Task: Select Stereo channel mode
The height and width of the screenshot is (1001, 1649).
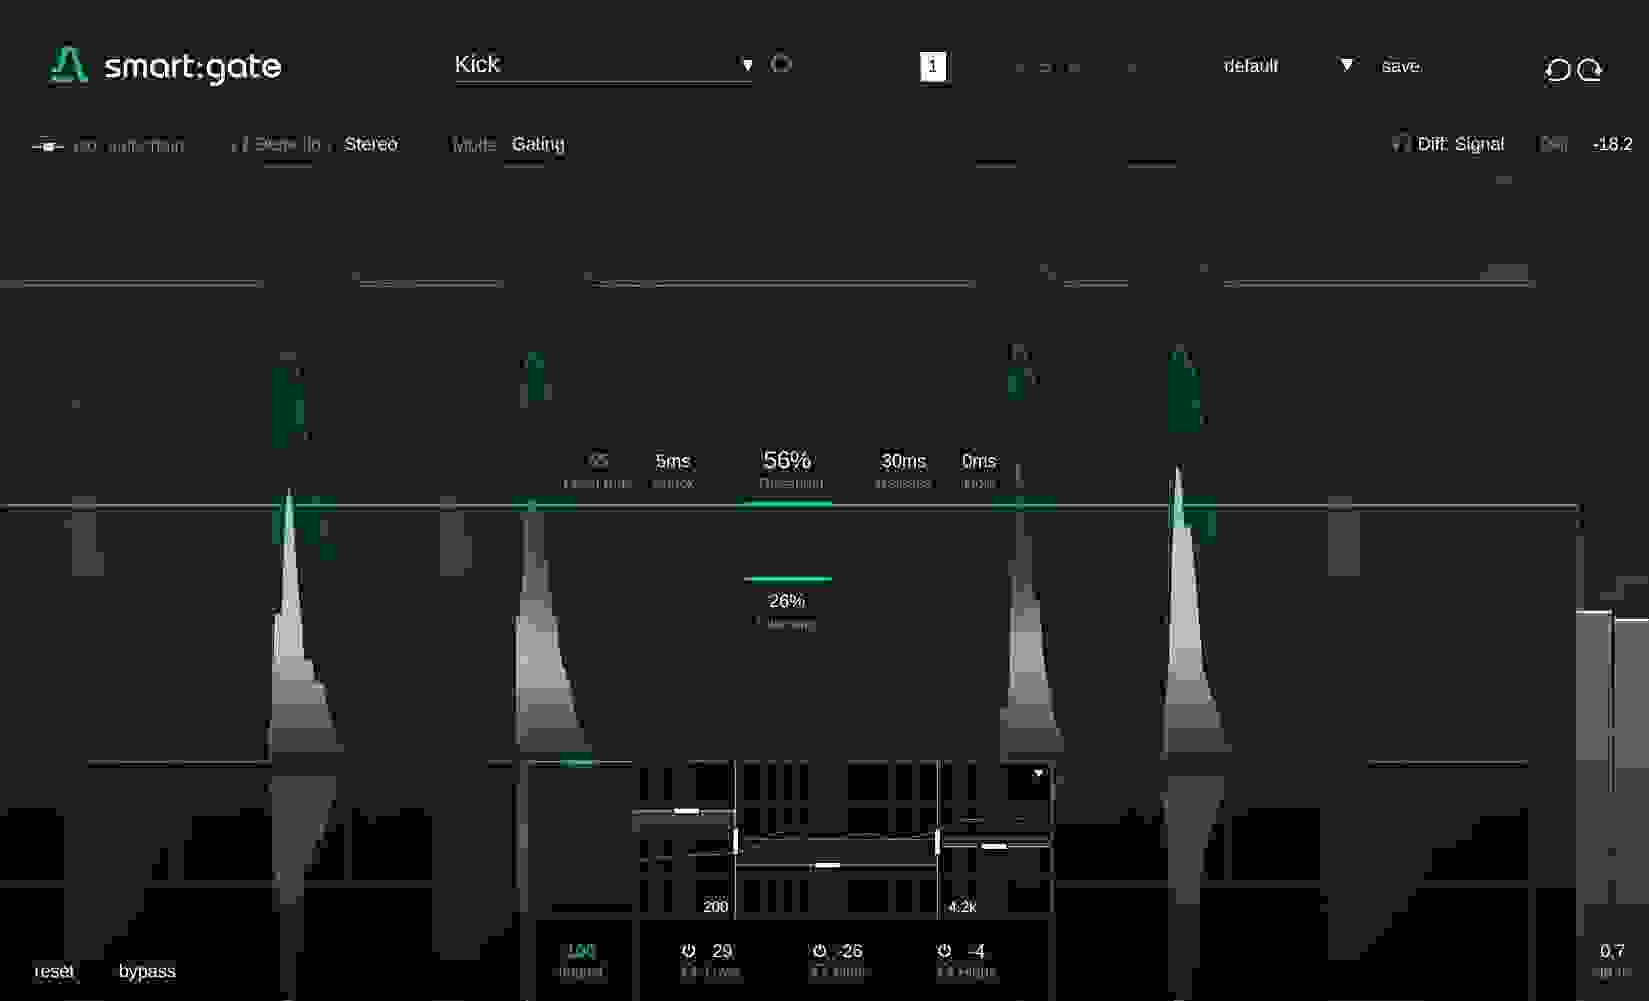Action: pos(371,144)
